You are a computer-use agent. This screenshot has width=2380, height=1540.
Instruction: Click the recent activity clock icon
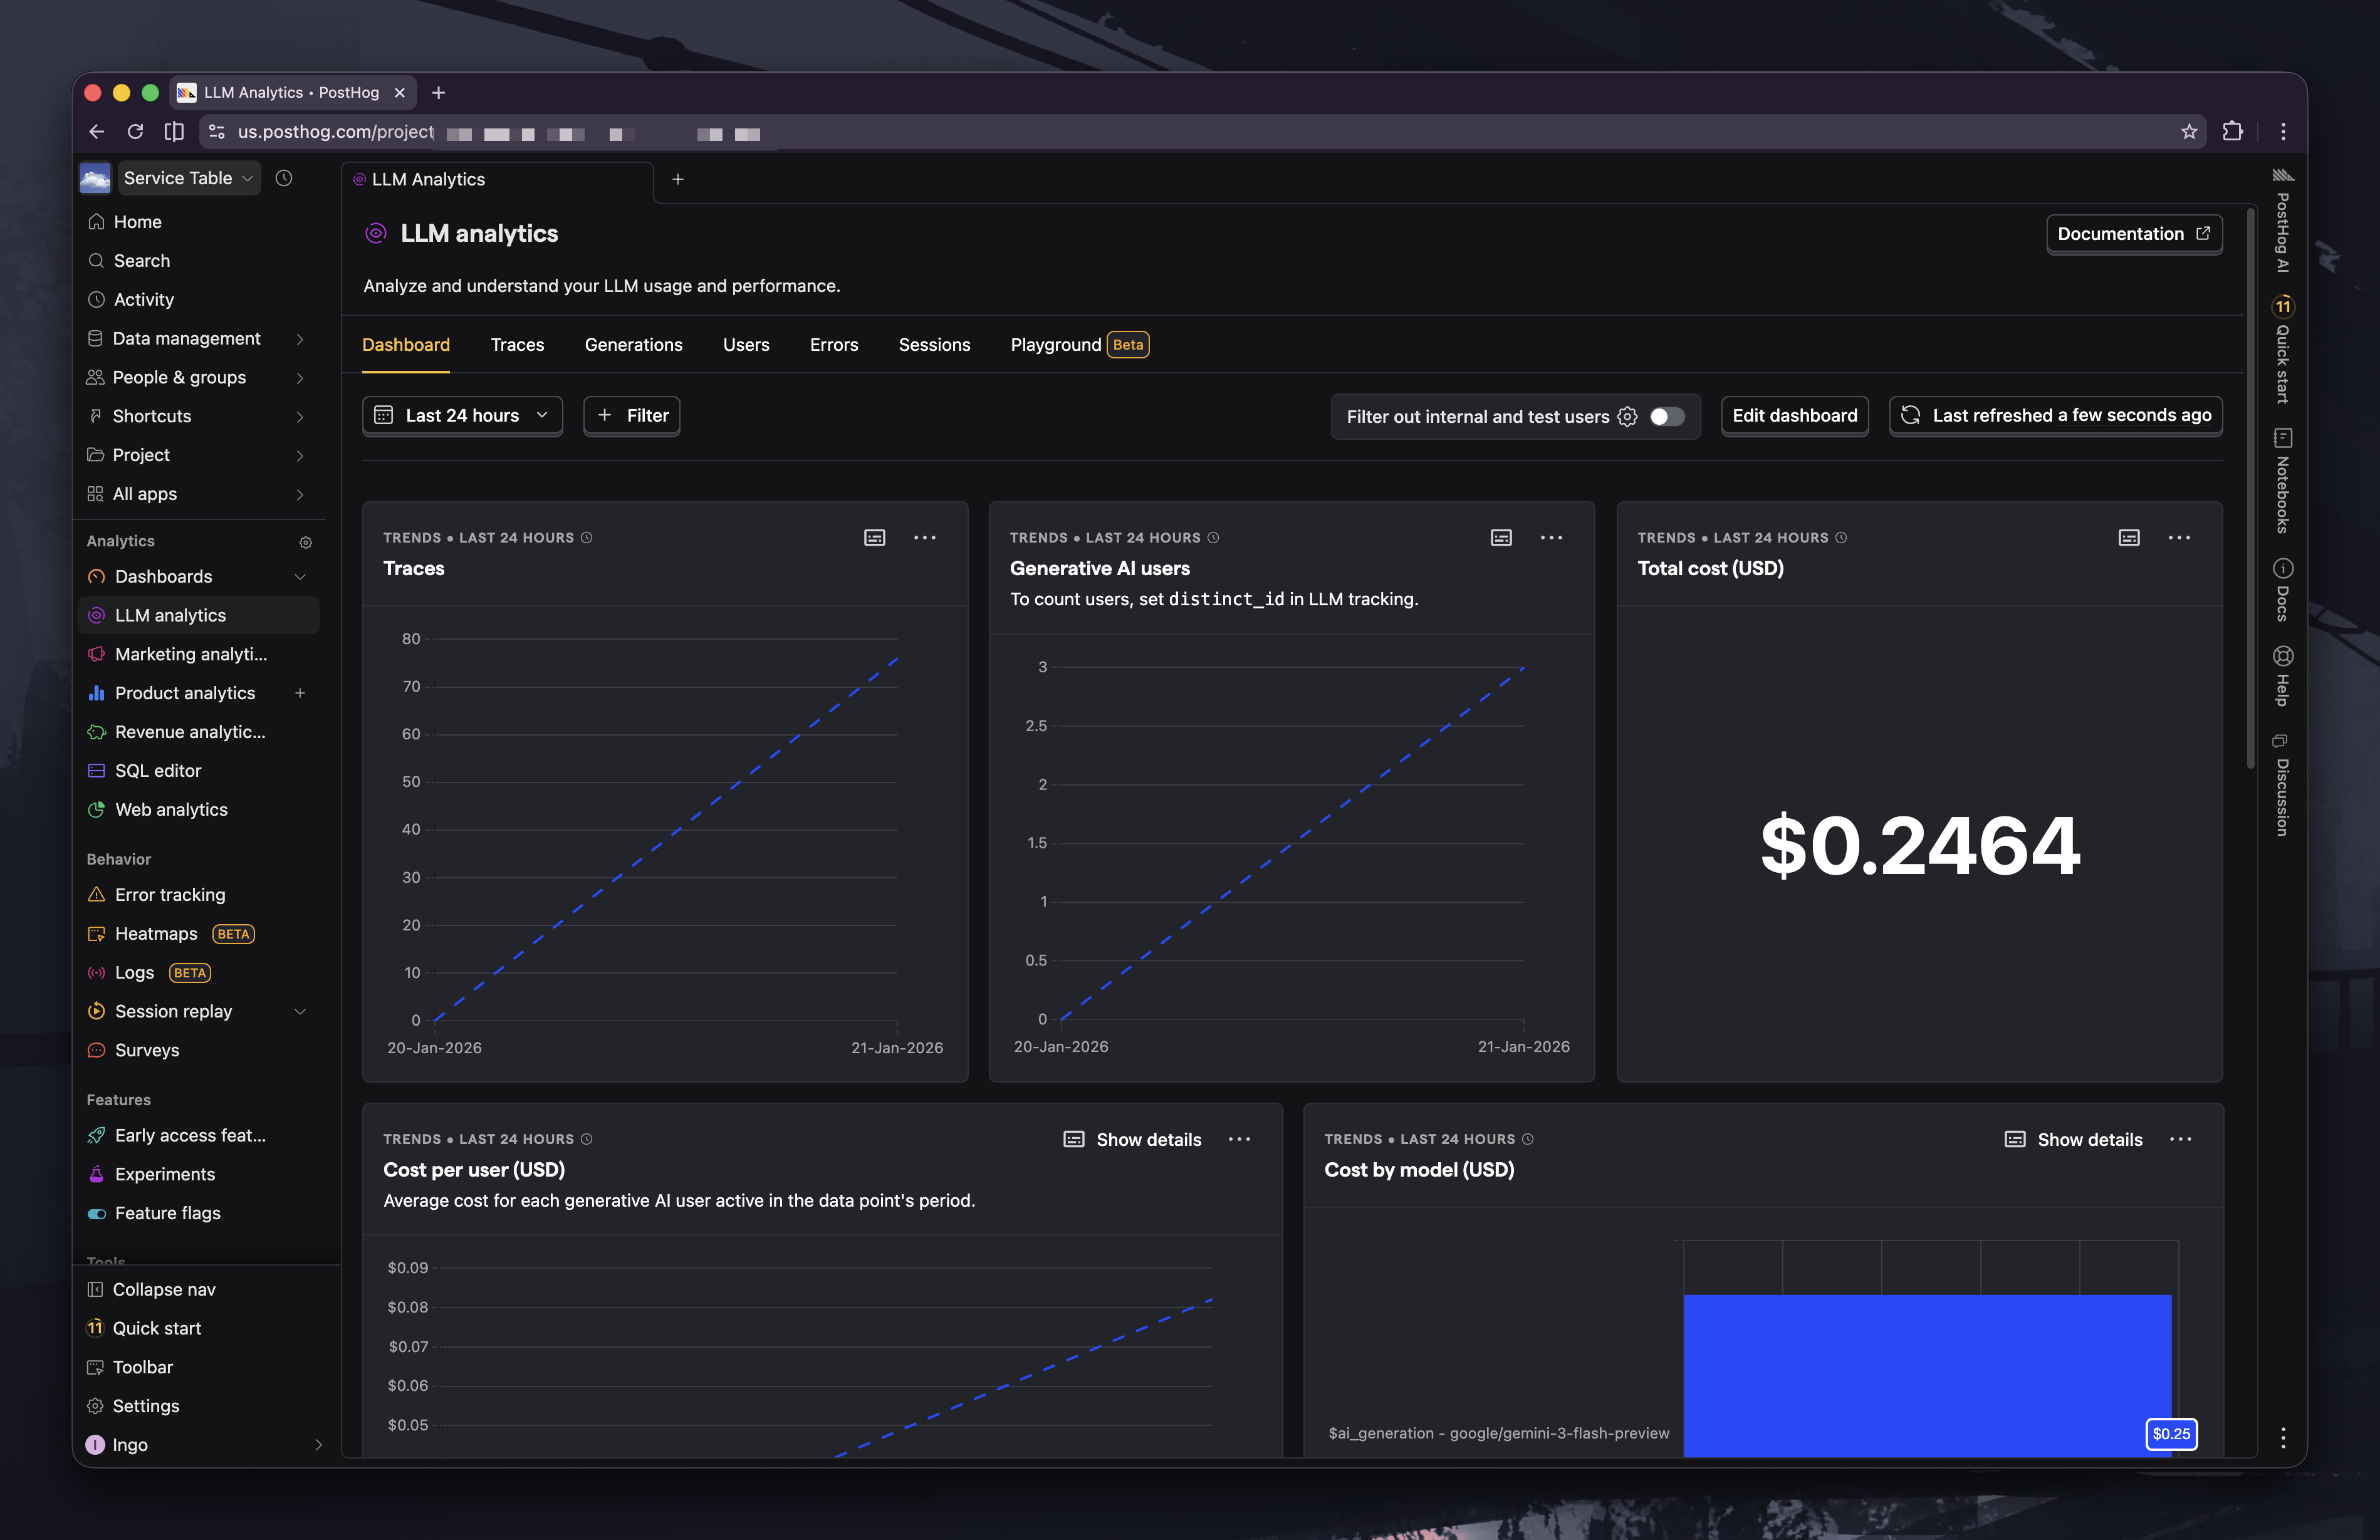(x=284, y=178)
